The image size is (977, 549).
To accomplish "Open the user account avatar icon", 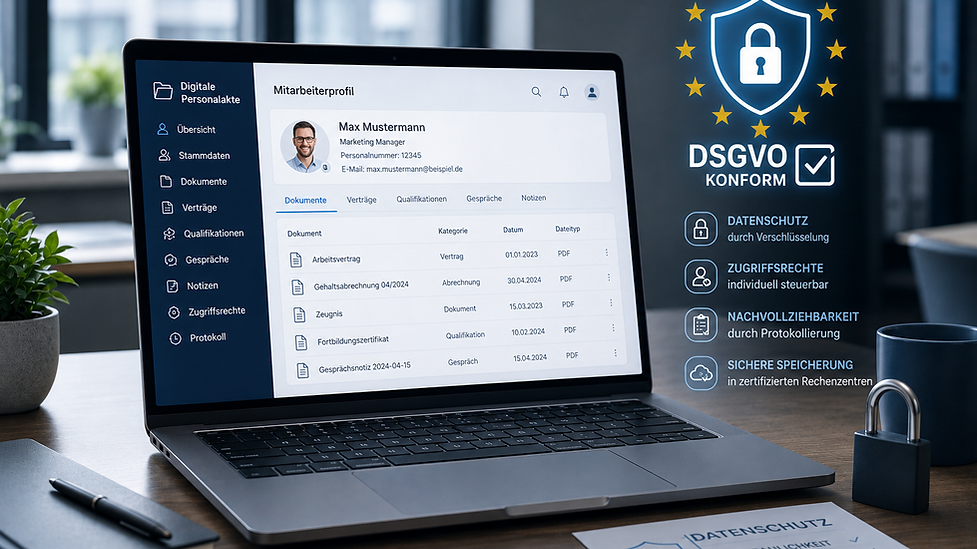I will pos(592,92).
